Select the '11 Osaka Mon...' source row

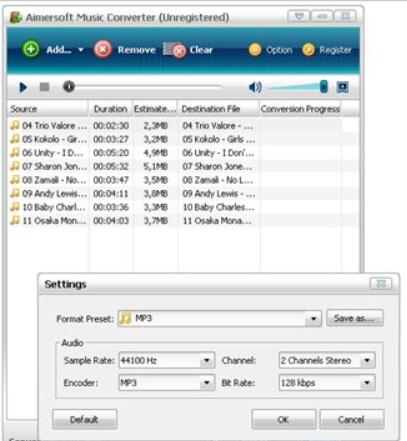pyautogui.click(x=48, y=221)
